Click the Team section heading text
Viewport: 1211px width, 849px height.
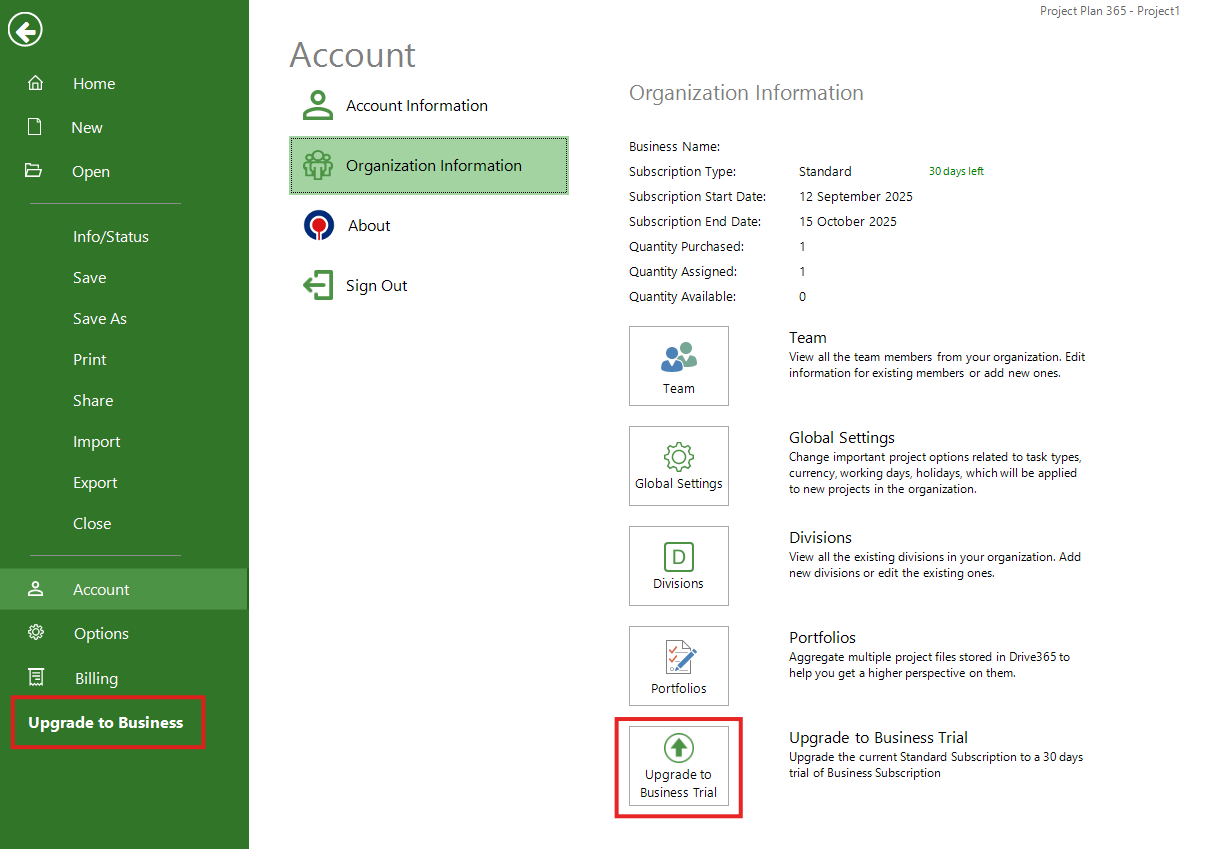808,338
